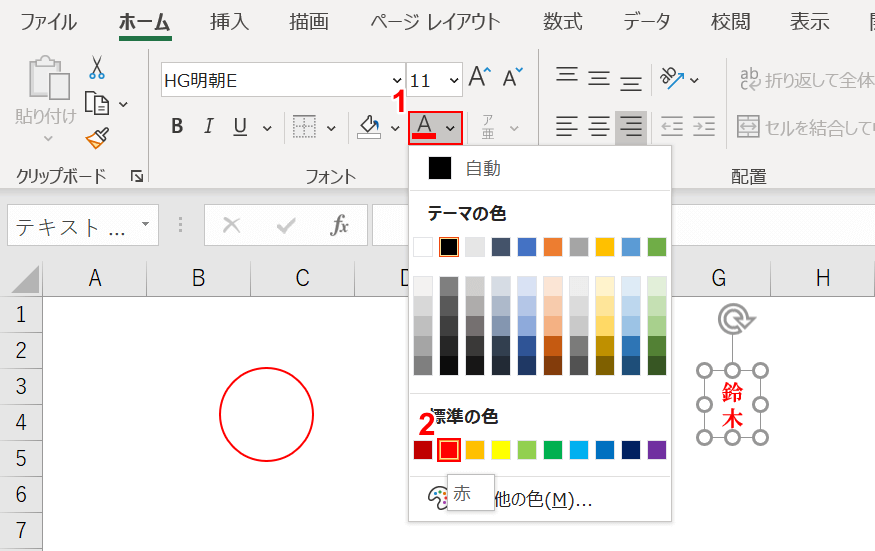Screen dimensions: 875x551
Task: Switch to the 数式 tab
Action: pyautogui.click(x=562, y=22)
